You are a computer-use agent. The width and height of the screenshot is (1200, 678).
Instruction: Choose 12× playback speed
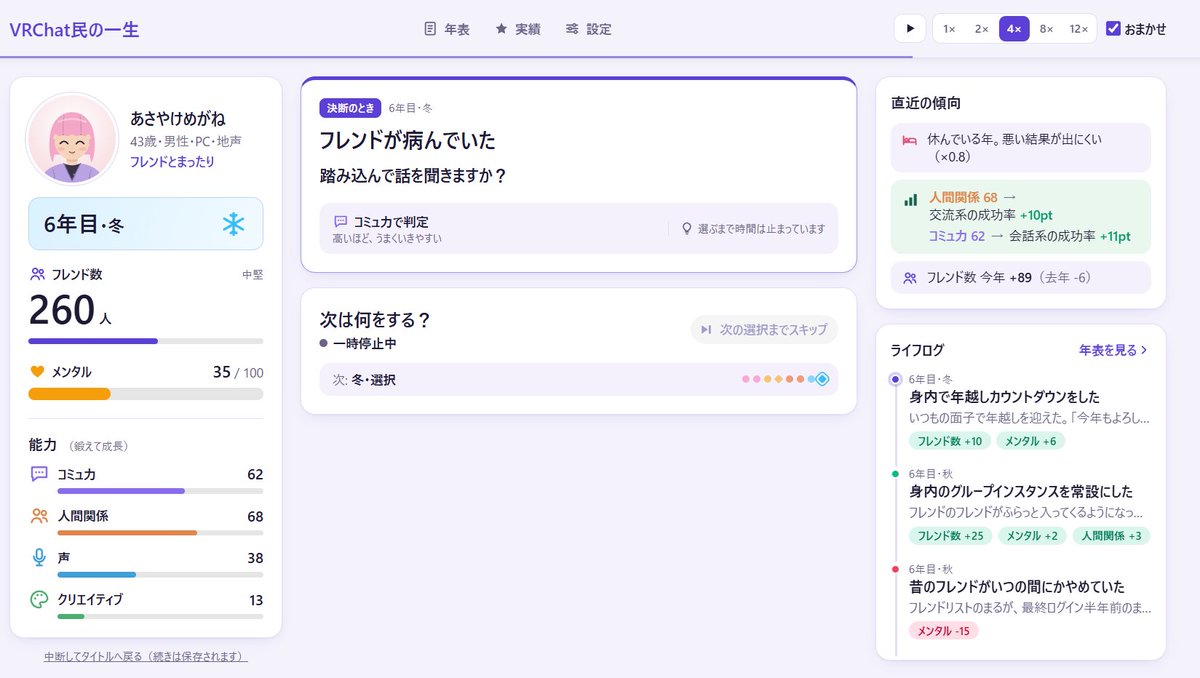coord(1078,29)
